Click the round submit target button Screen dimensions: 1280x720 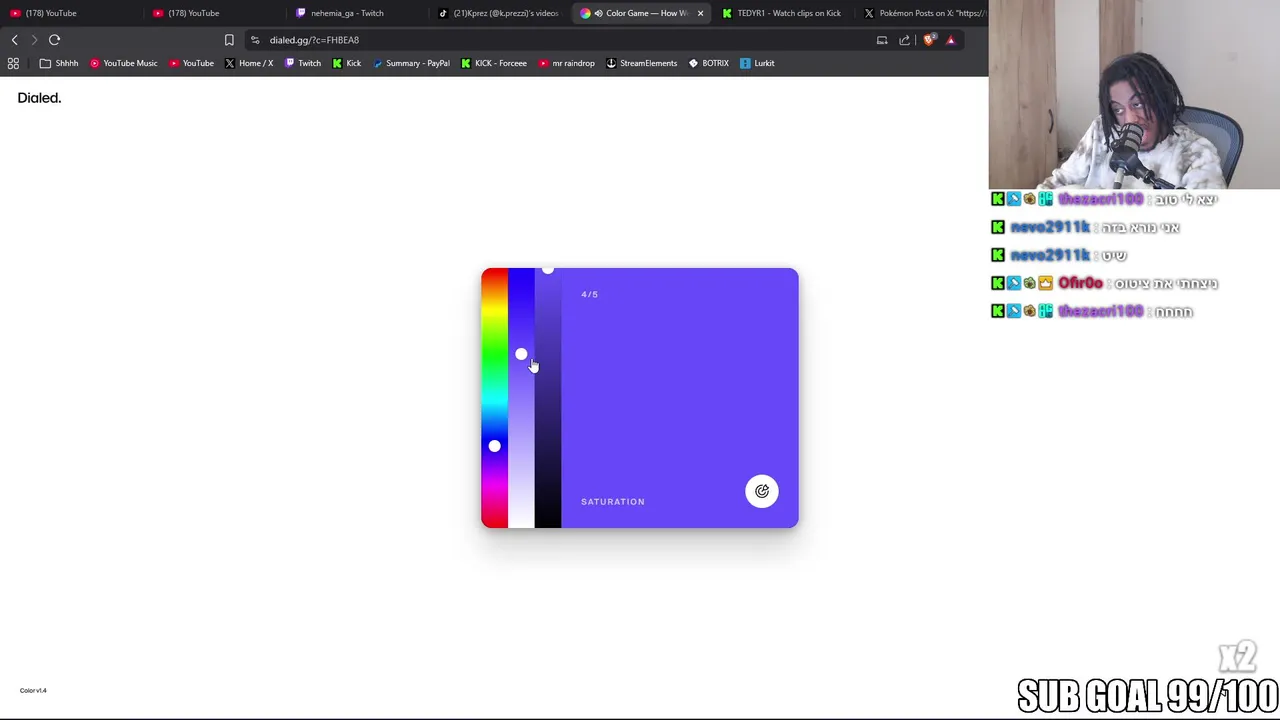[x=762, y=491]
